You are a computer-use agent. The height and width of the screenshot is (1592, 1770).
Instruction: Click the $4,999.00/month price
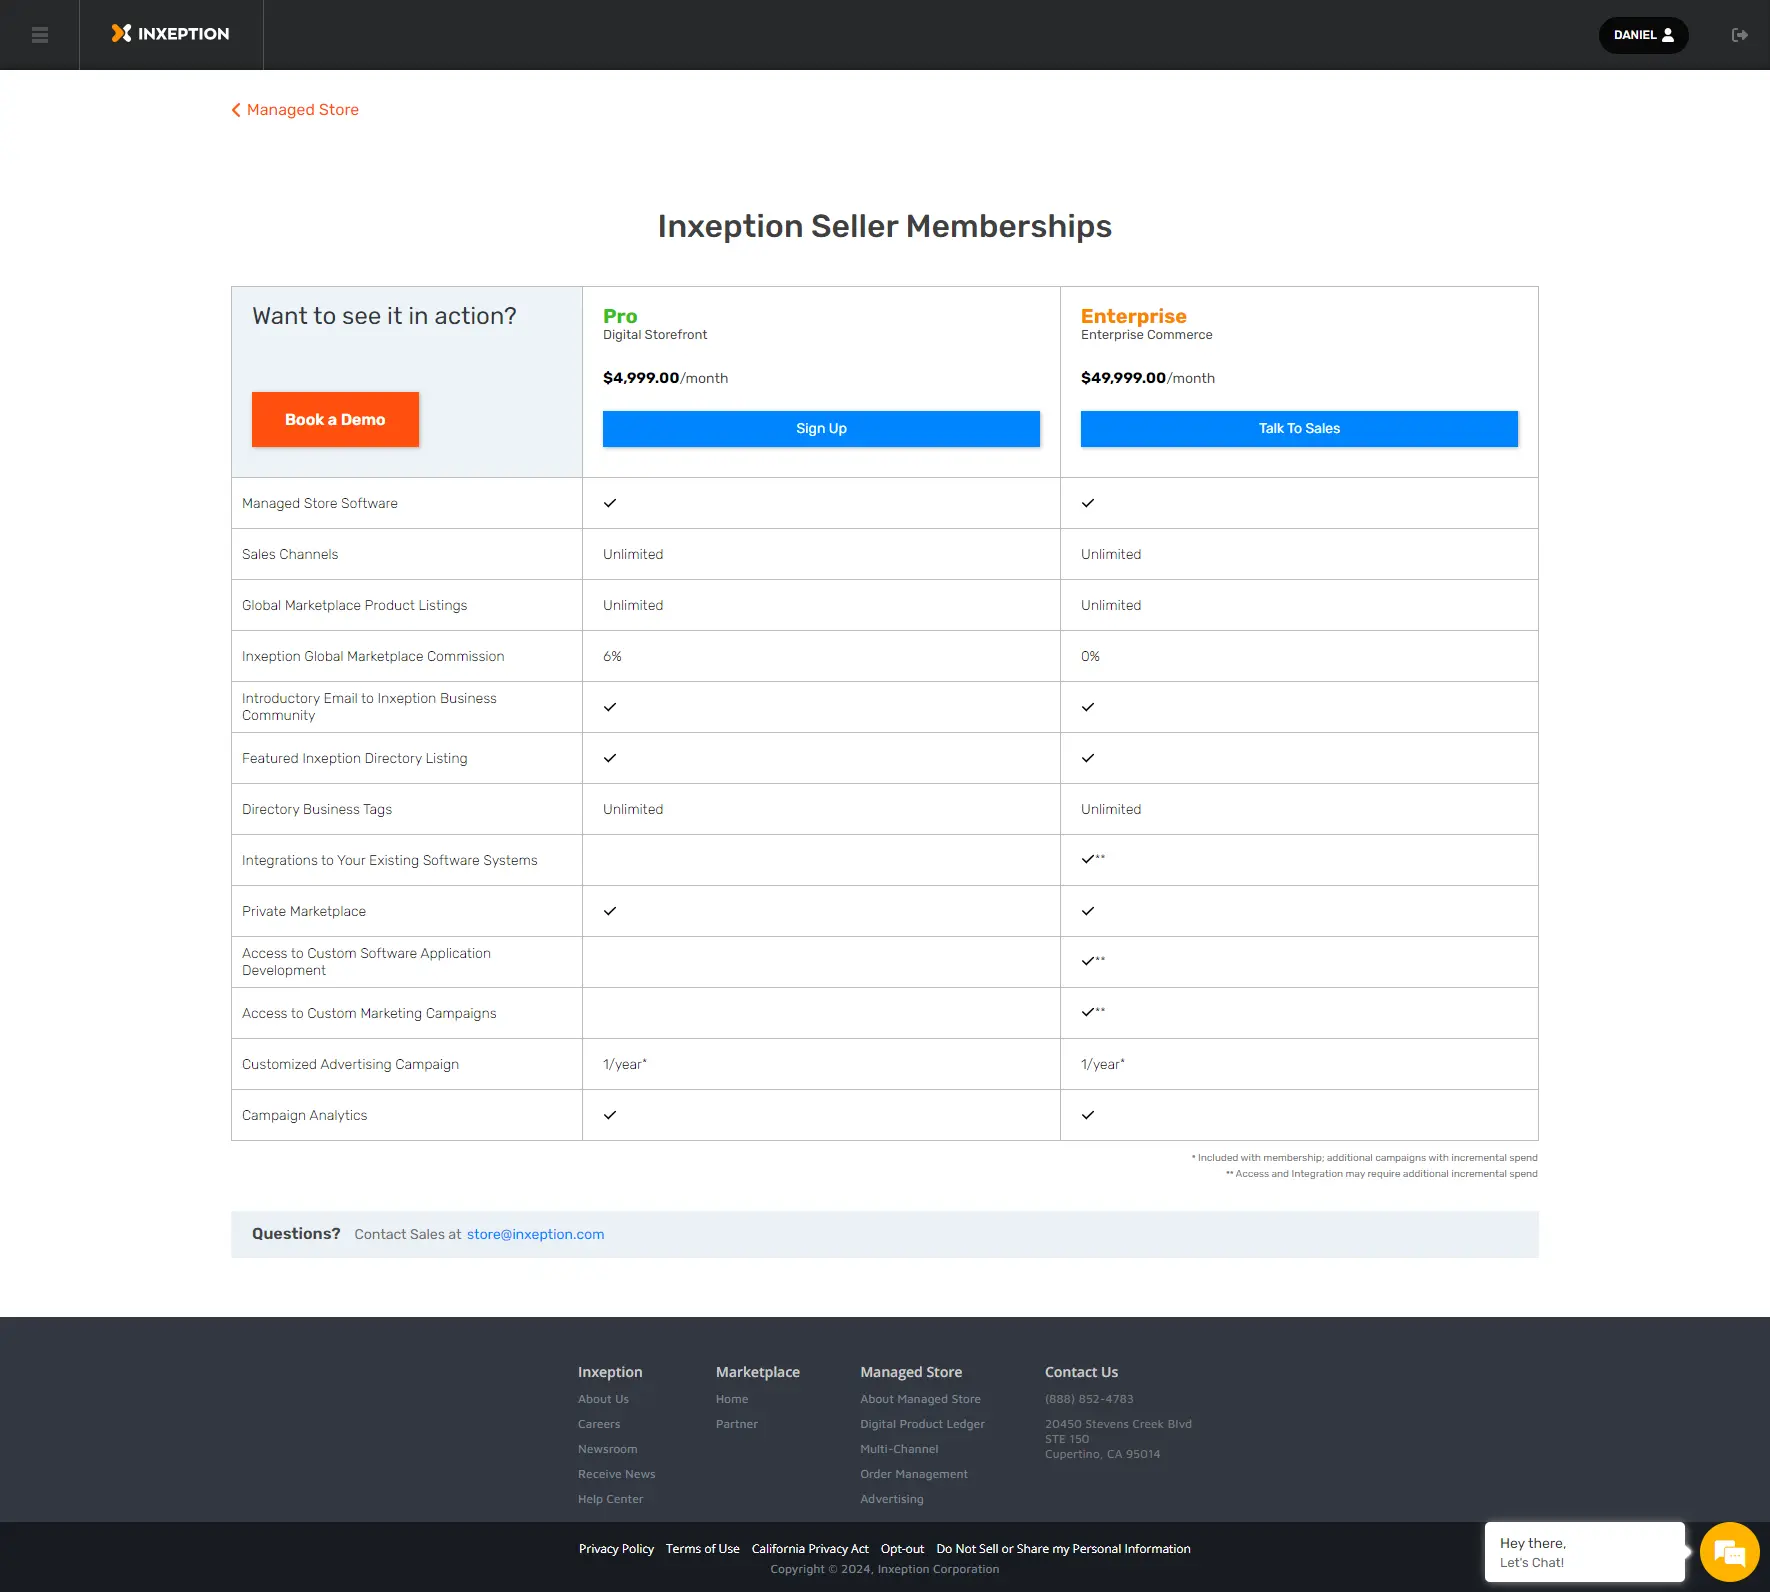[x=665, y=378]
